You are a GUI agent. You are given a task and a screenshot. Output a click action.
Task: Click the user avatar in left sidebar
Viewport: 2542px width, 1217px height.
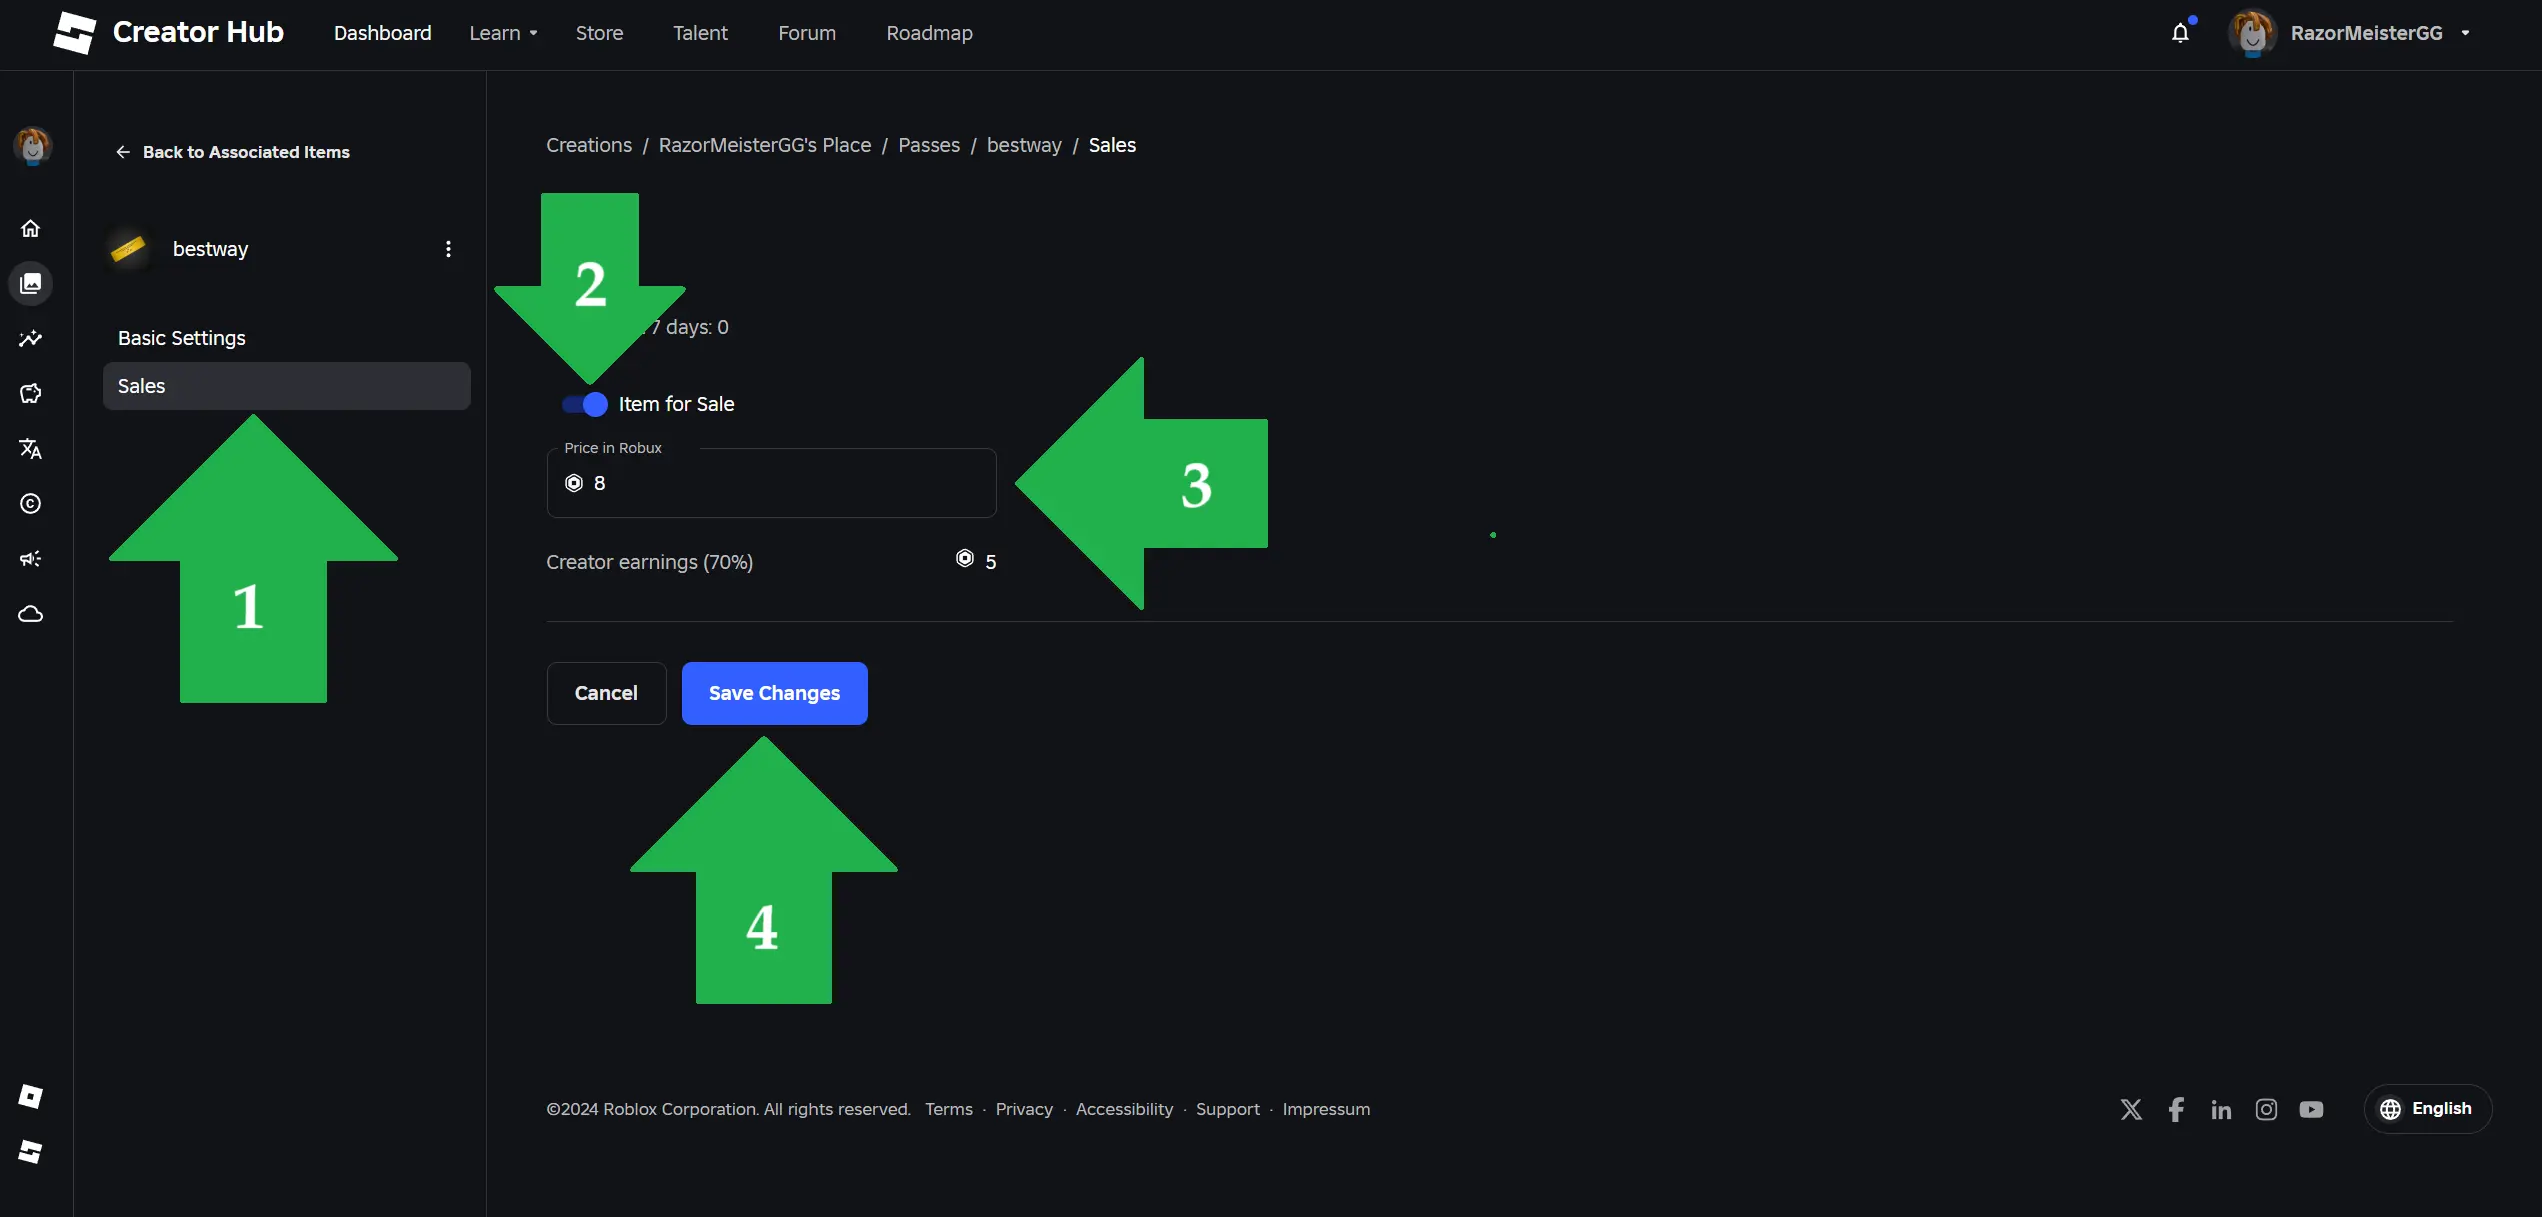(x=32, y=146)
